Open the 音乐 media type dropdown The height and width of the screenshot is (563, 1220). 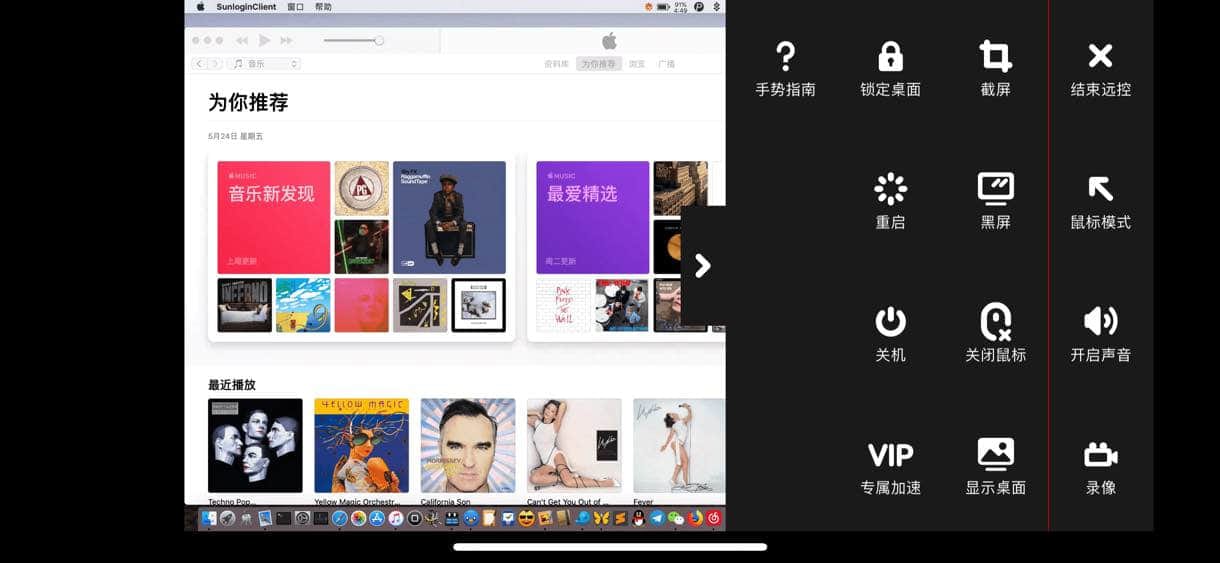coord(264,64)
